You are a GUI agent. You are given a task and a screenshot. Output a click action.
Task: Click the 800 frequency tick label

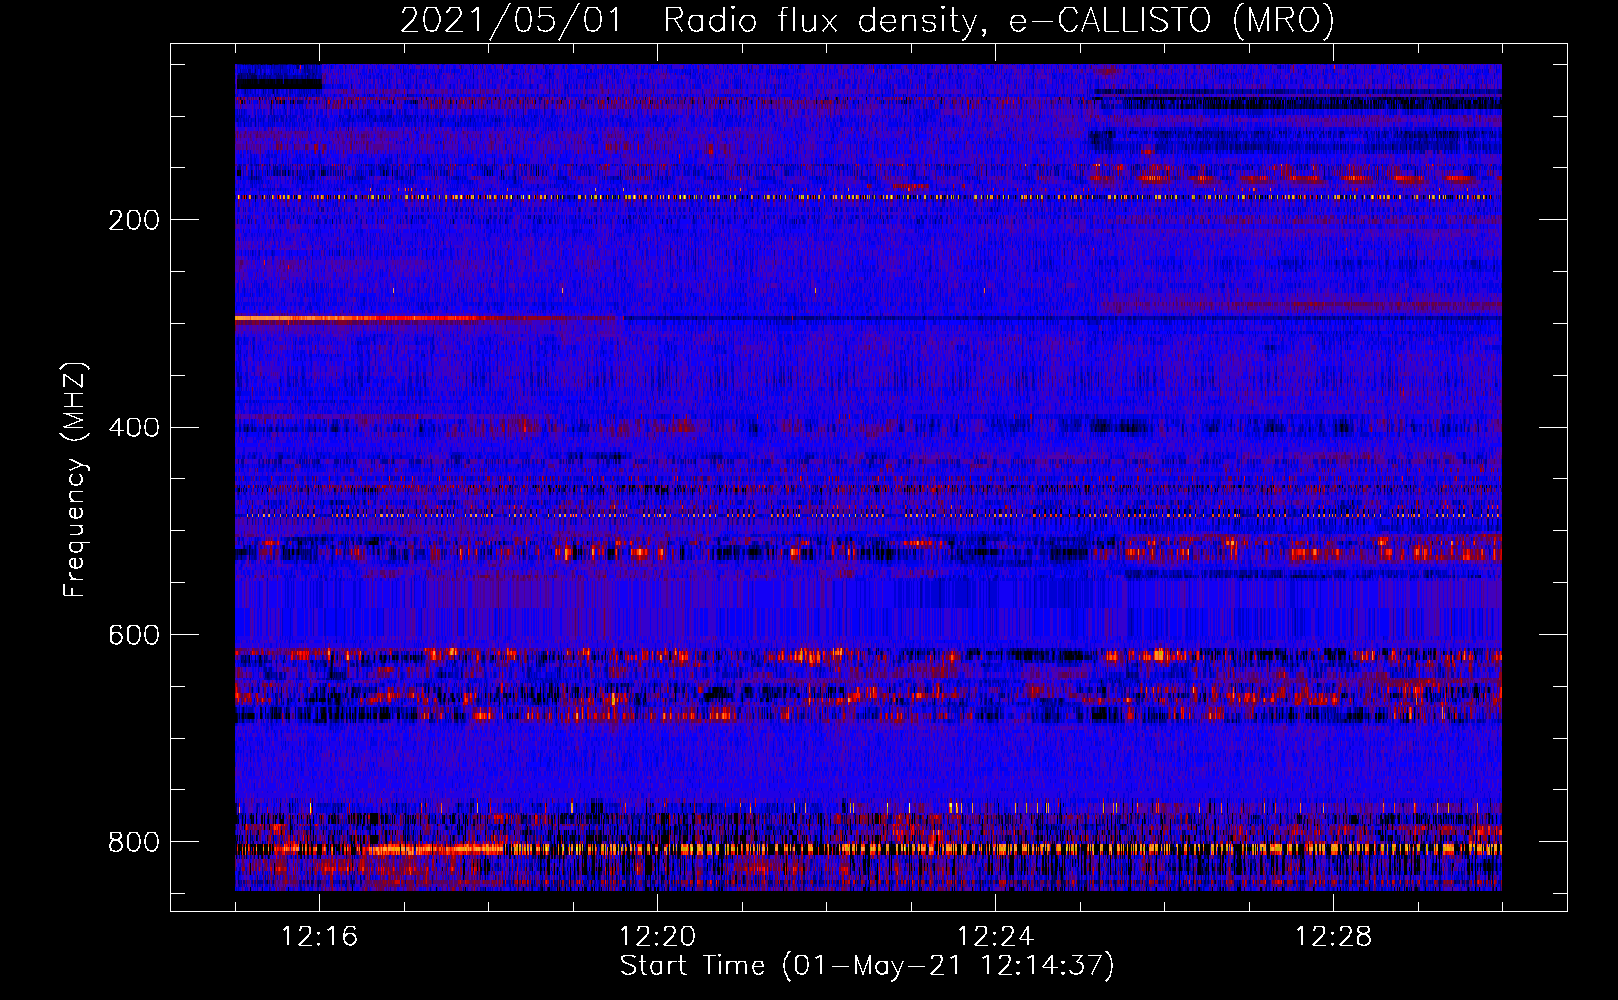134,842
